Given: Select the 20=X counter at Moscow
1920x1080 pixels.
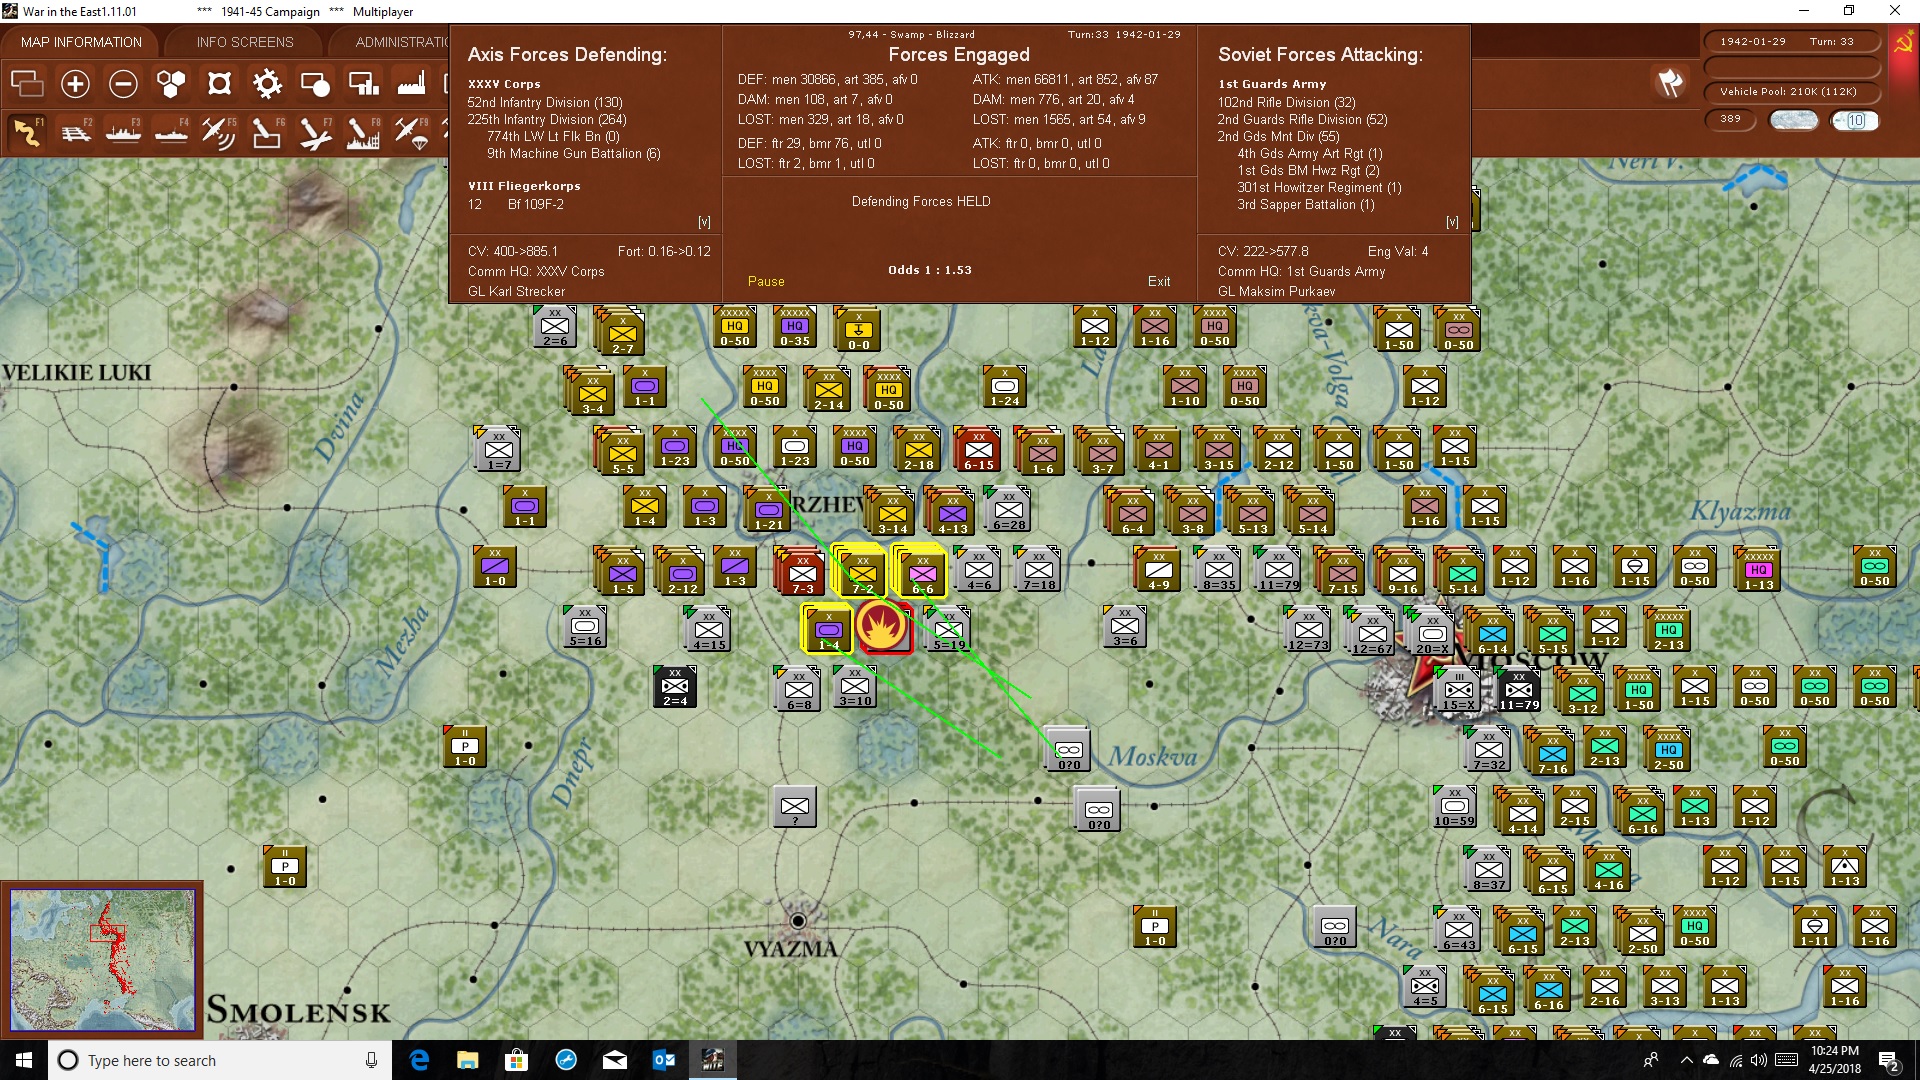Looking at the screenshot, I should (x=1432, y=633).
